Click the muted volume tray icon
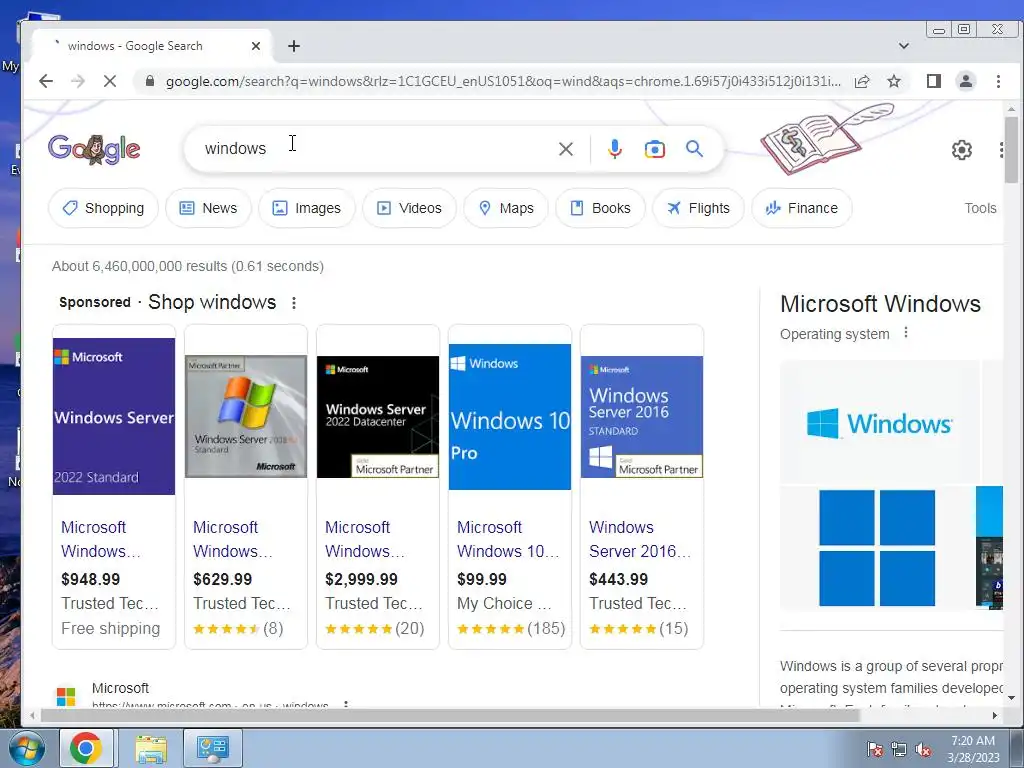 923,750
